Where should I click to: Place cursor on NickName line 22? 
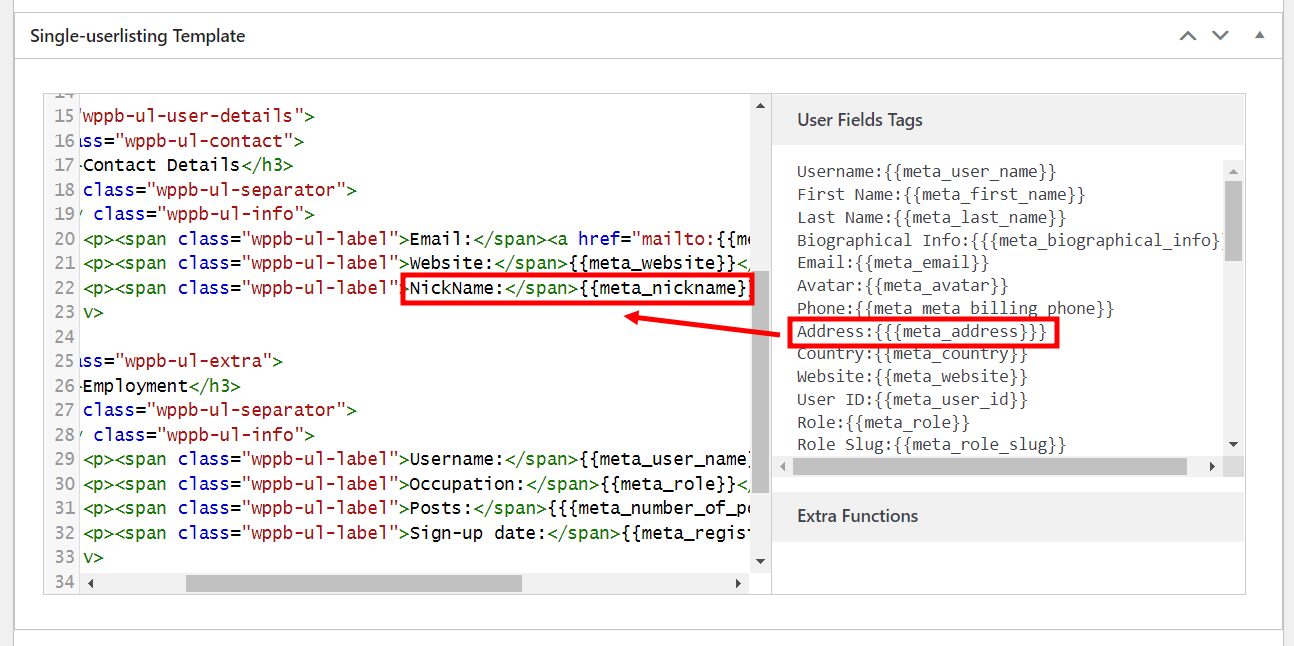click(575, 289)
